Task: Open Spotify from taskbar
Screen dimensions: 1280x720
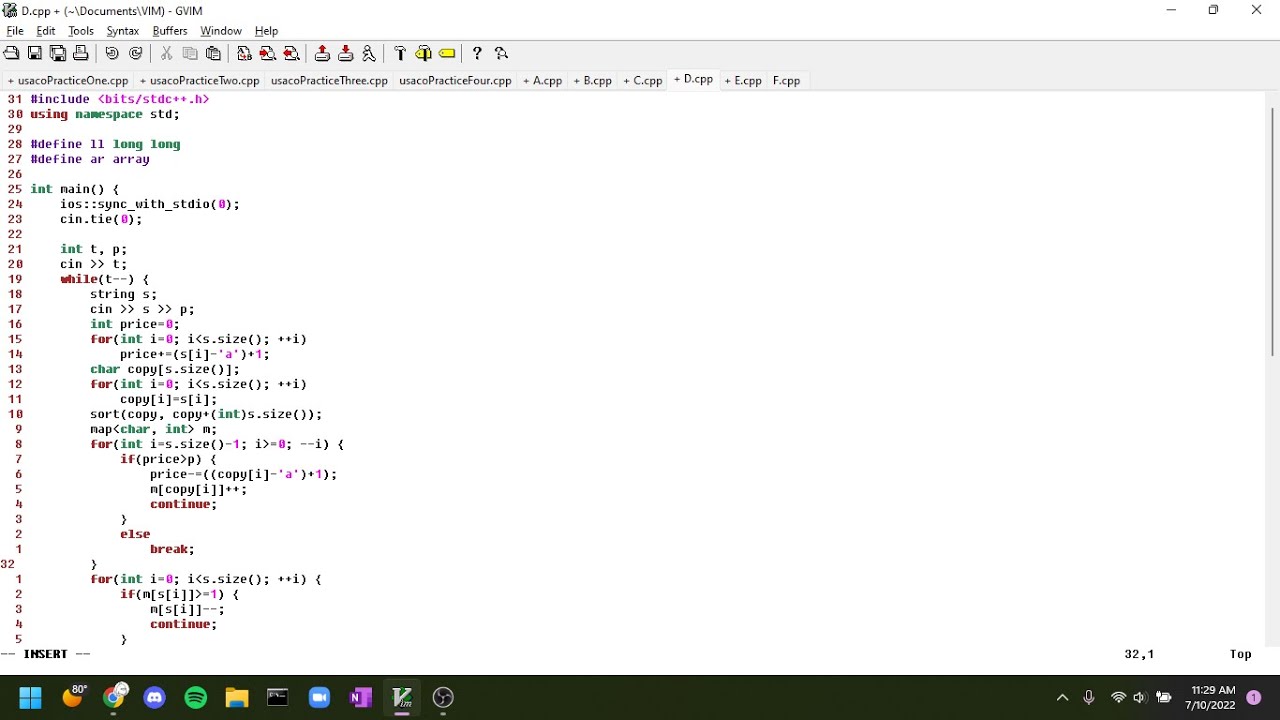Action: (196, 697)
